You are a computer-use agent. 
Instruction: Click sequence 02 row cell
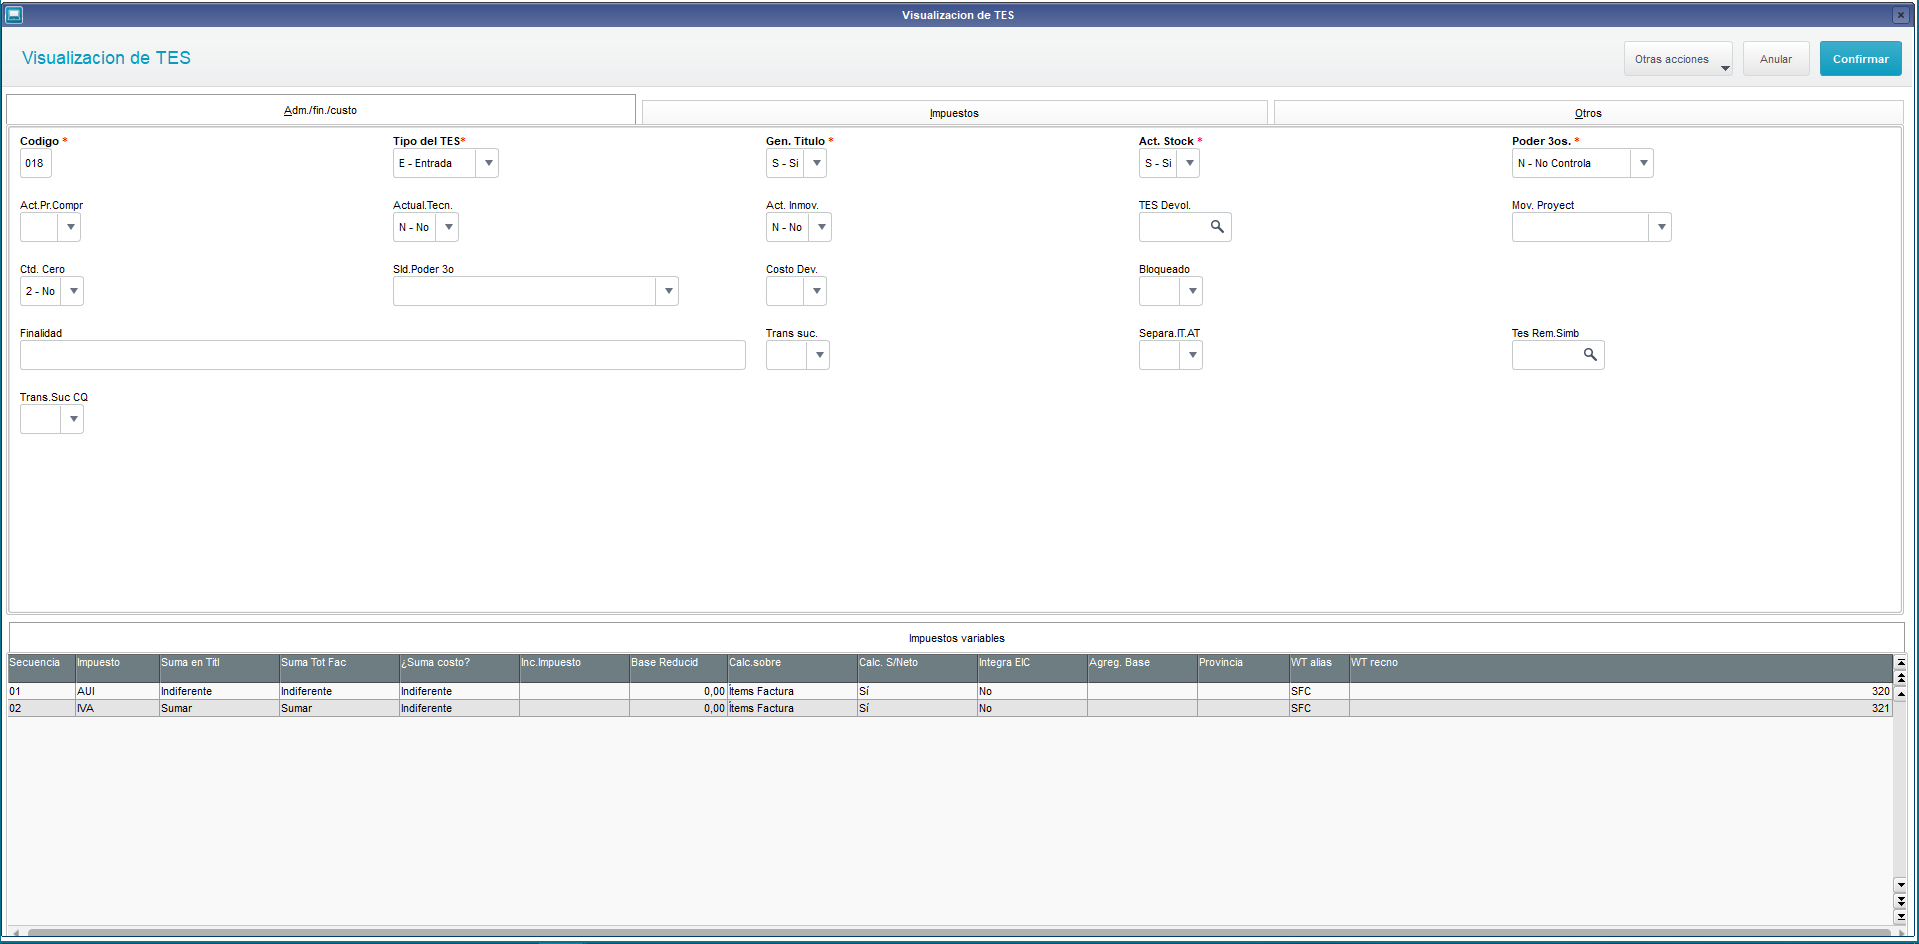41,708
